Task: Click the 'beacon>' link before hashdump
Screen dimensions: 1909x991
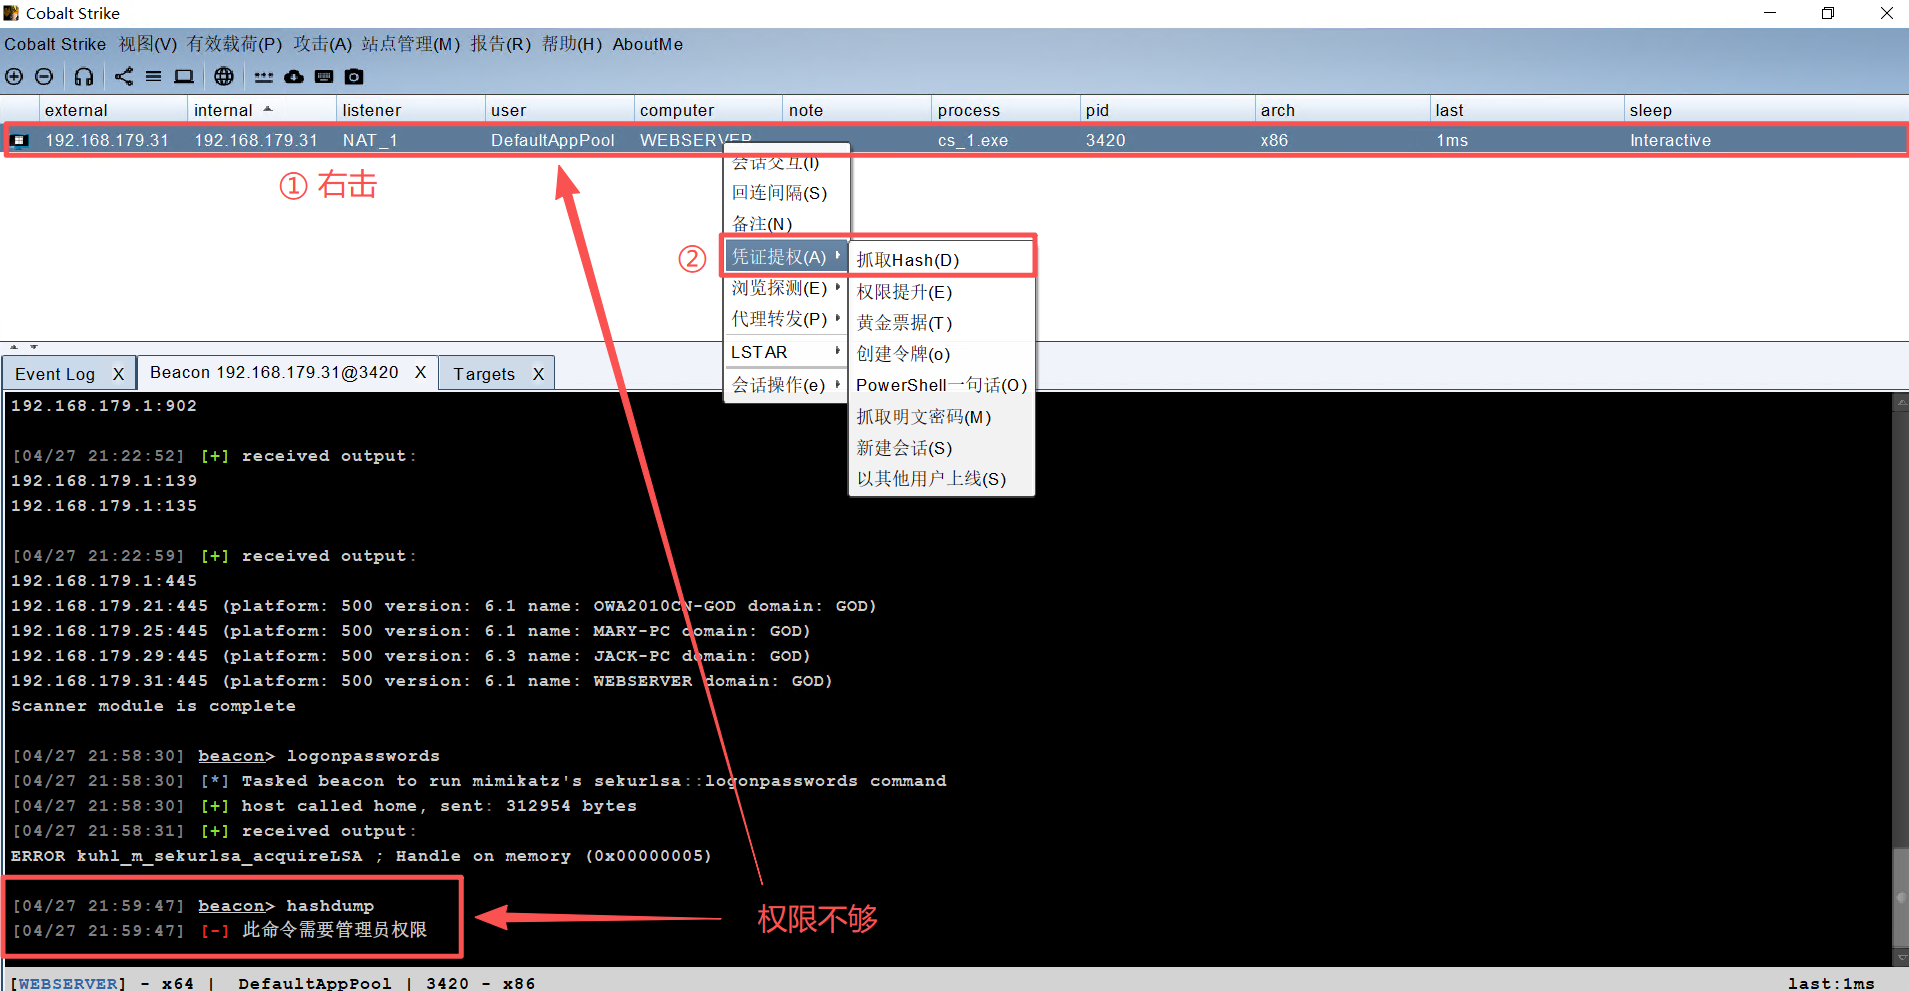Action: pyautogui.click(x=236, y=906)
